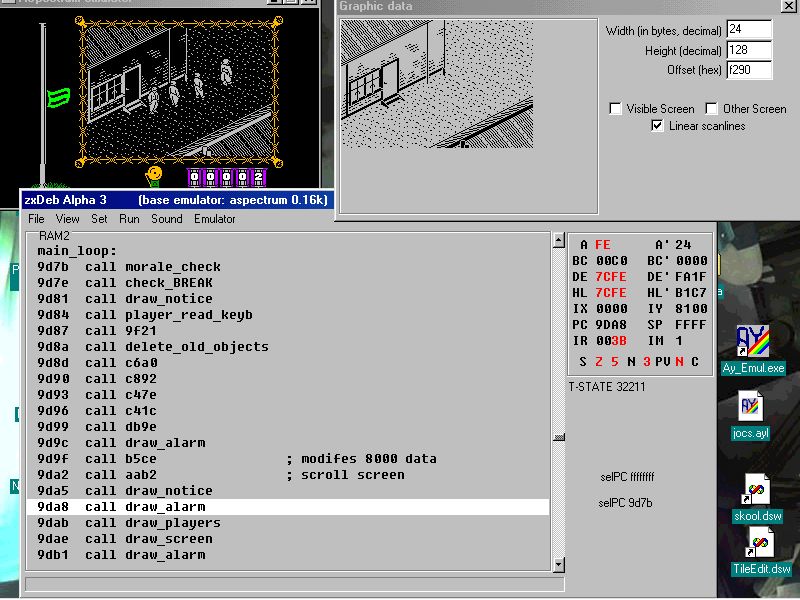Click the selPC ffffffff label
This screenshot has width=800, height=600.
click(627, 477)
